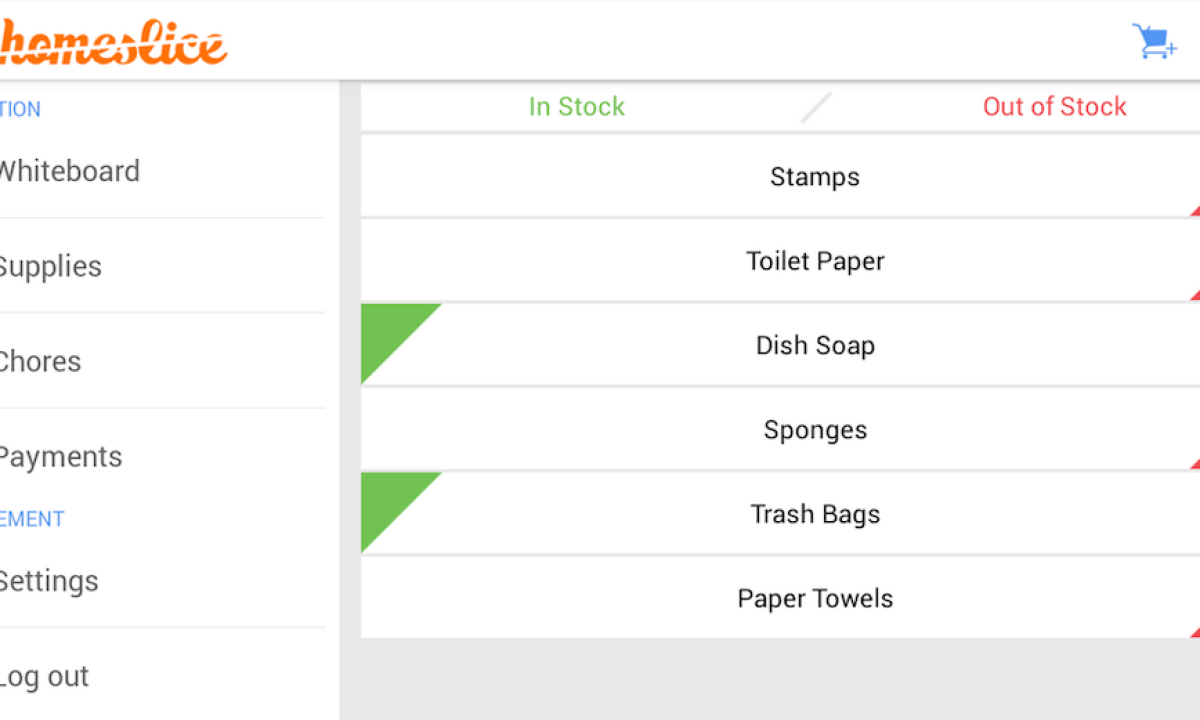The image size is (1200, 720).
Task: Open Settings from the sidebar
Action: click(x=48, y=581)
